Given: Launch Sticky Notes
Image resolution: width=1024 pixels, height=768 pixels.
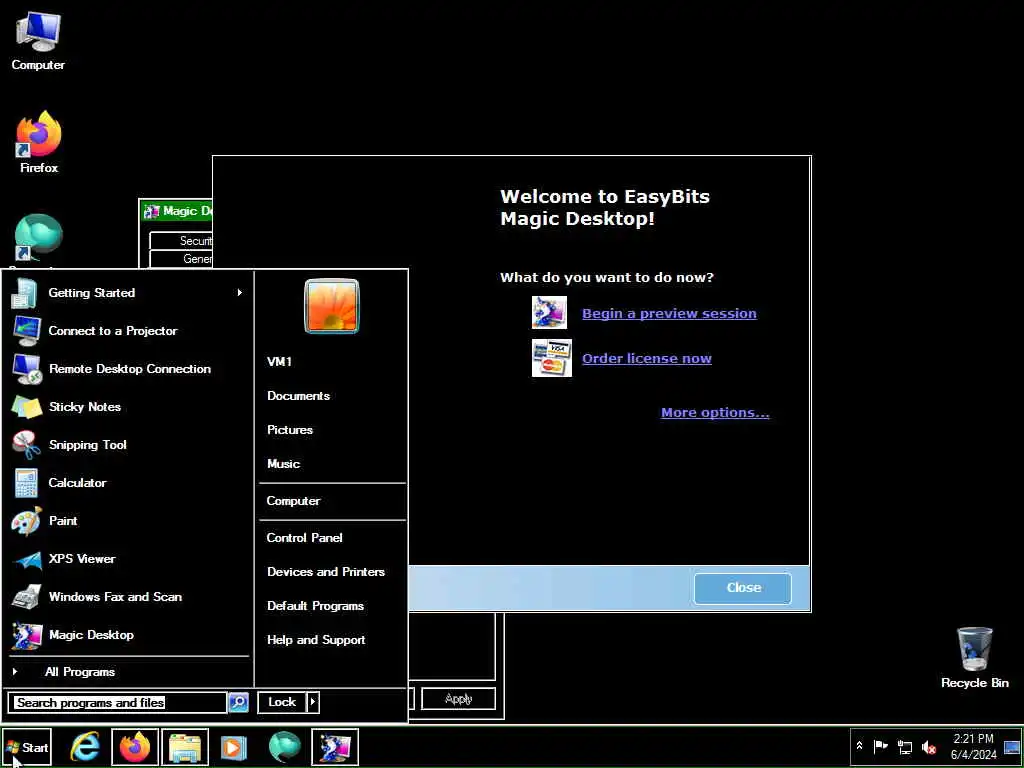Looking at the screenshot, I should (x=128, y=407).
